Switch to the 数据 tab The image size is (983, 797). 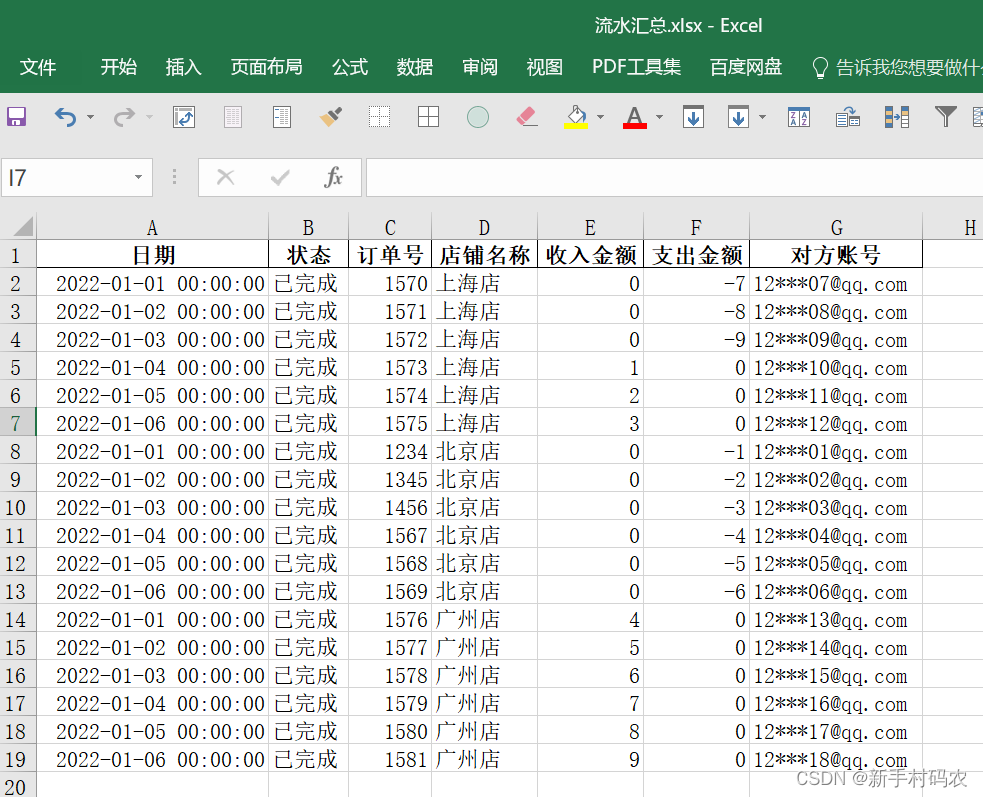(414, 67)
